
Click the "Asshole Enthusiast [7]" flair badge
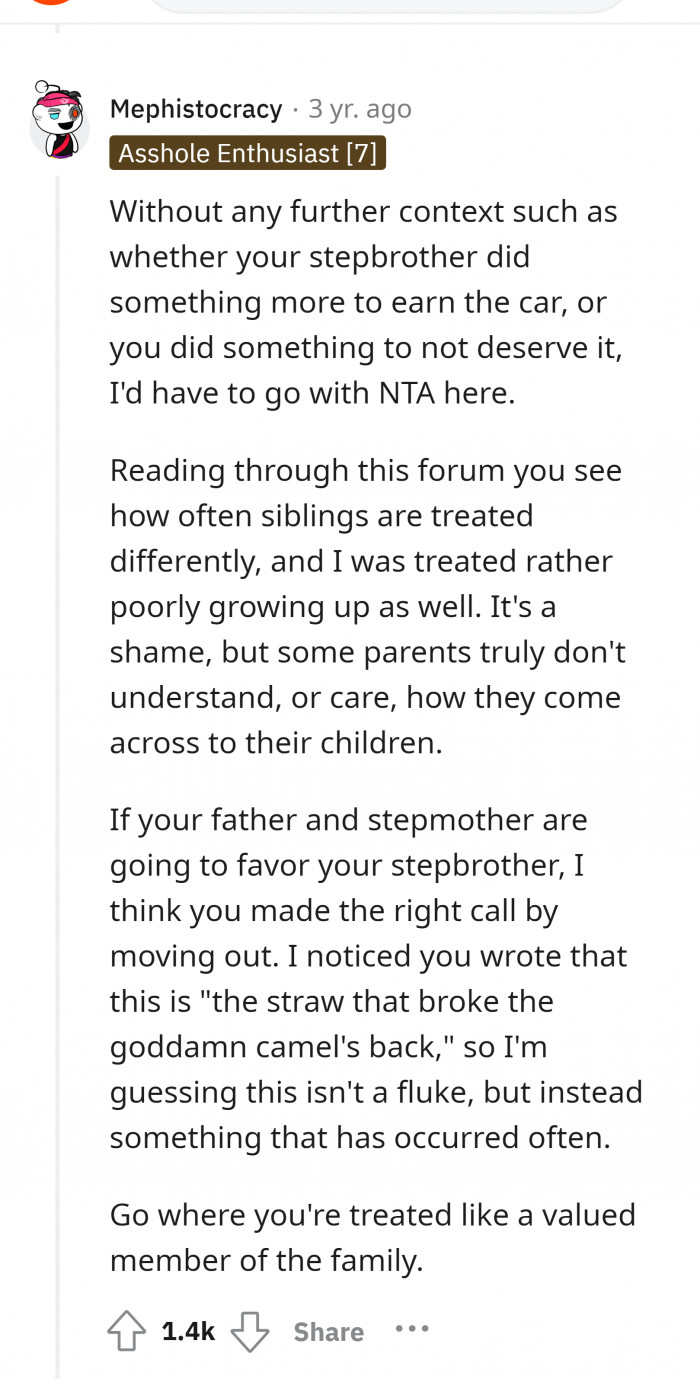click(247, 153)
